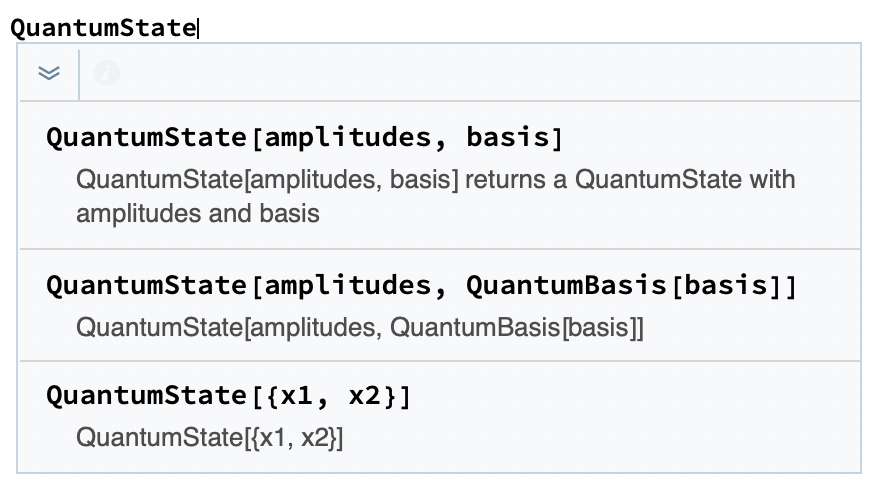Click the 'returns a QuantumState with' description
892x496 pixels.
630,179
